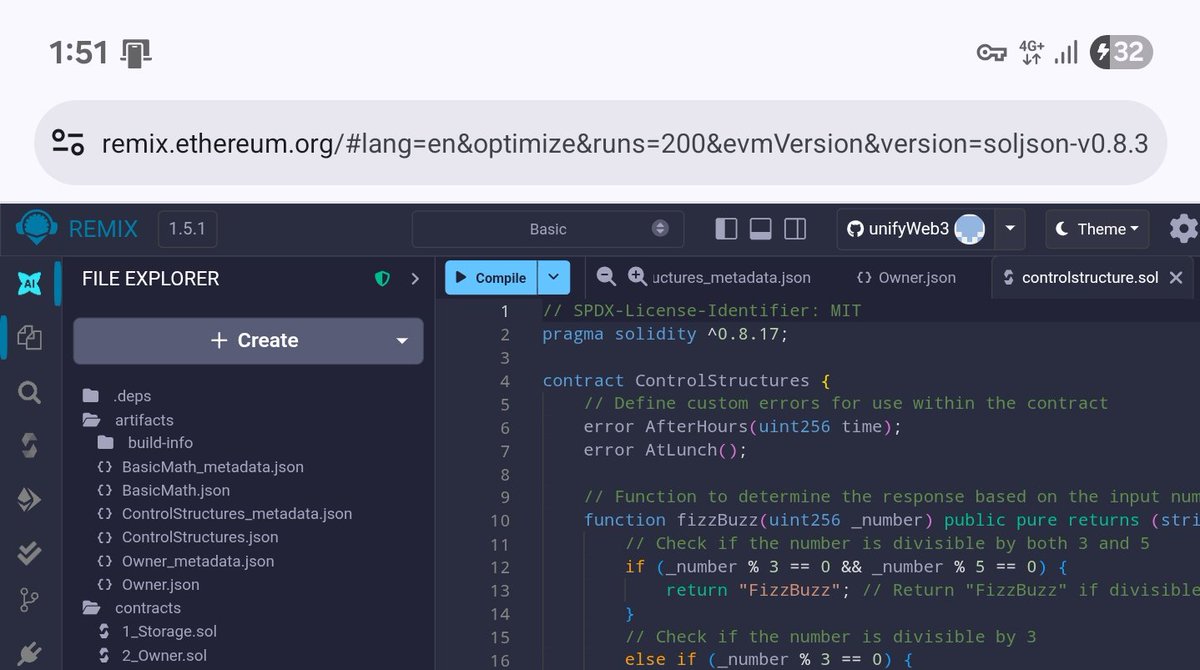Open 1_Storage.sol file
The width and height of the screenshot is (1200, 670).
pyautogui.click(x=169, y=632)
